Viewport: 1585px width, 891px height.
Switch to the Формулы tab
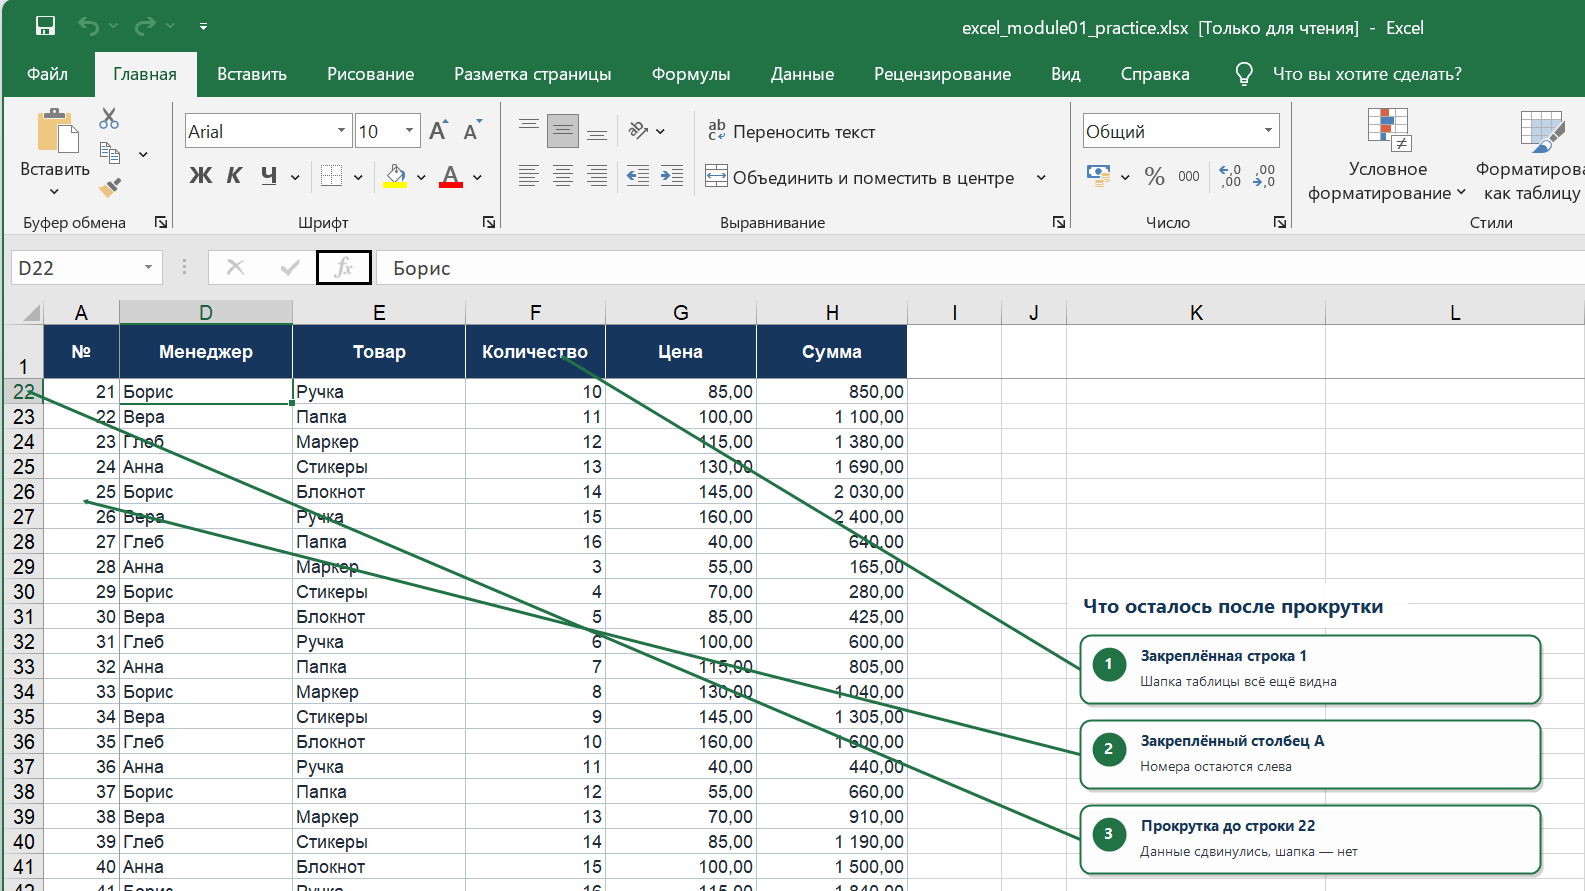pos(691,74)
